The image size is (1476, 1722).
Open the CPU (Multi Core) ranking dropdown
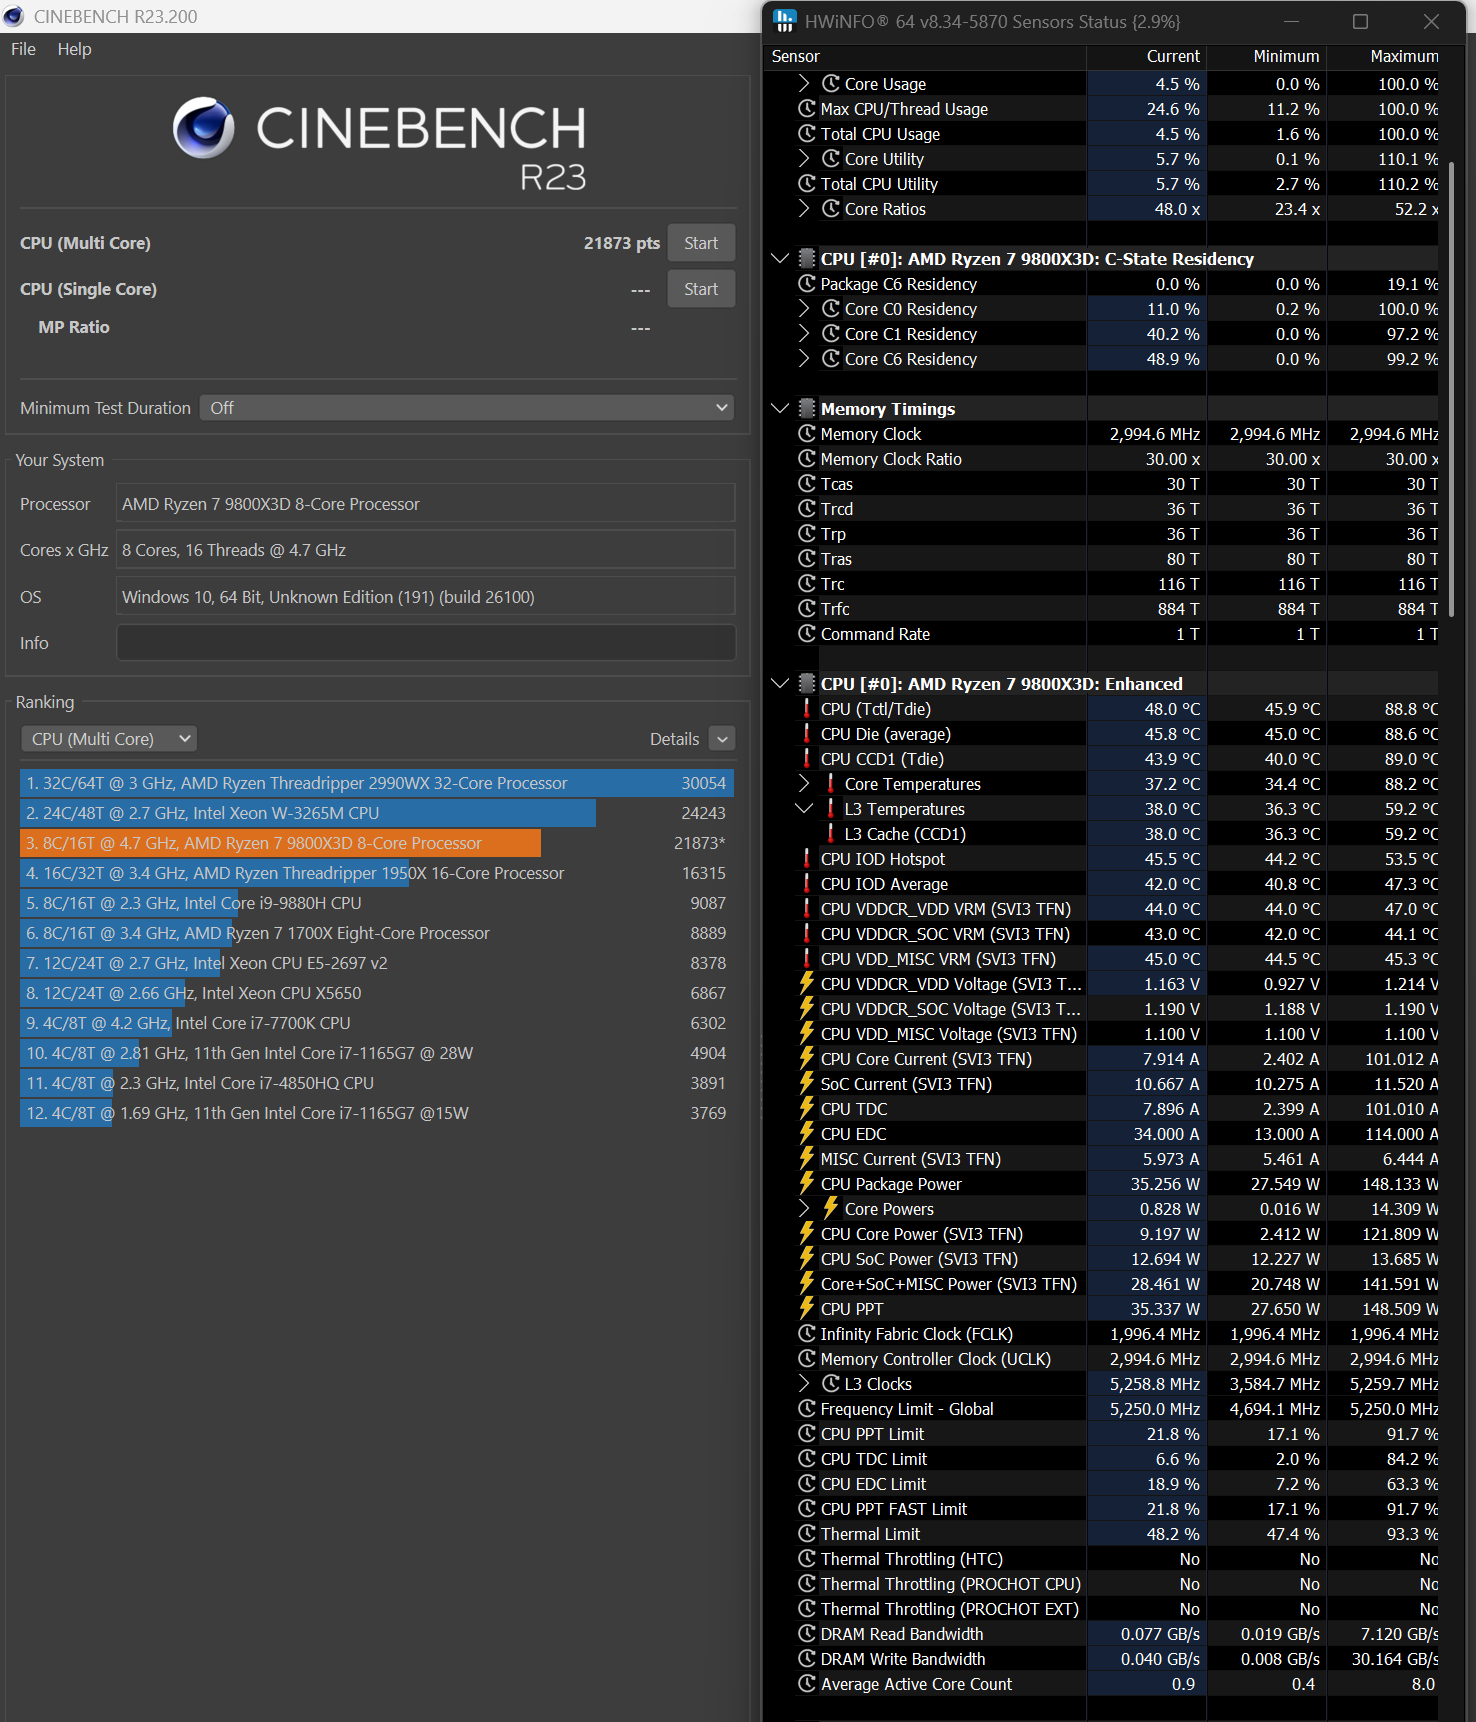109,739
